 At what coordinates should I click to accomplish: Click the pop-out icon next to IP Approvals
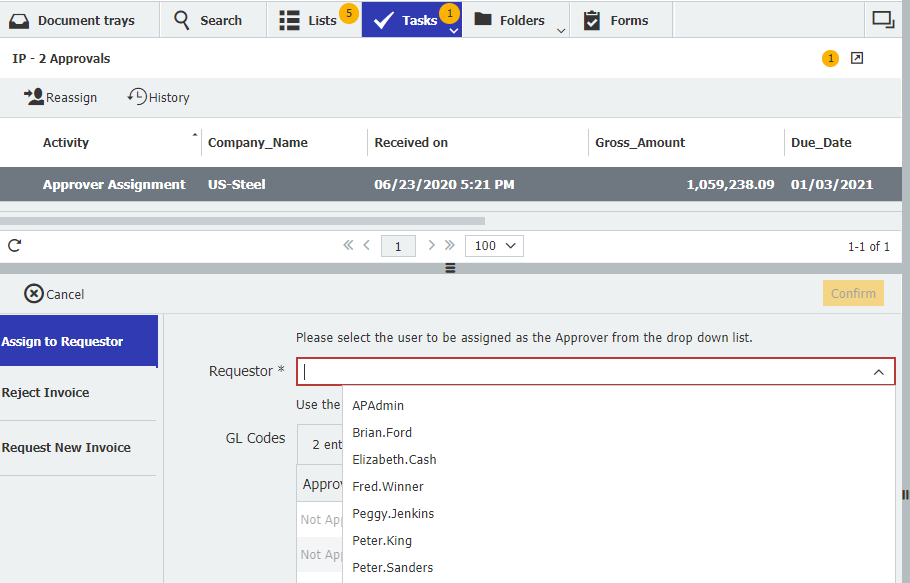click(x=856, y=58)
